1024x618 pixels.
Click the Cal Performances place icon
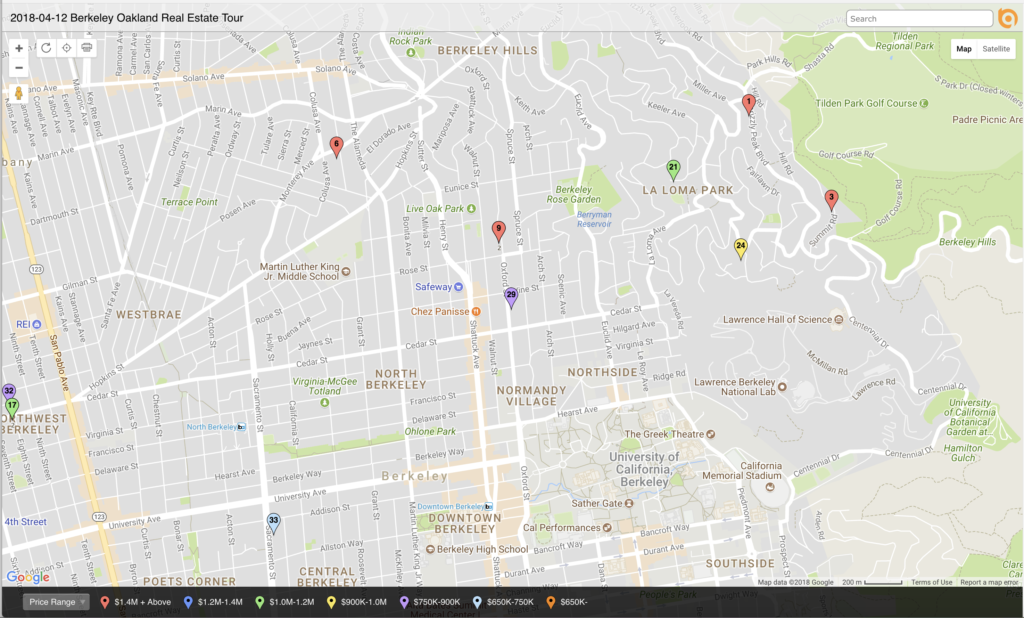(607, 527)
